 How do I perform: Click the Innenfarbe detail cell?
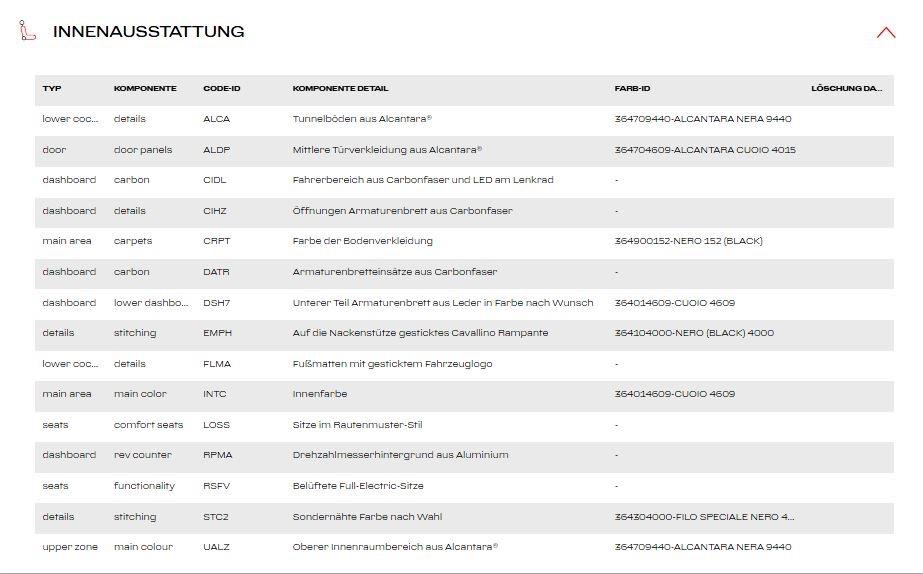[319, 394]
